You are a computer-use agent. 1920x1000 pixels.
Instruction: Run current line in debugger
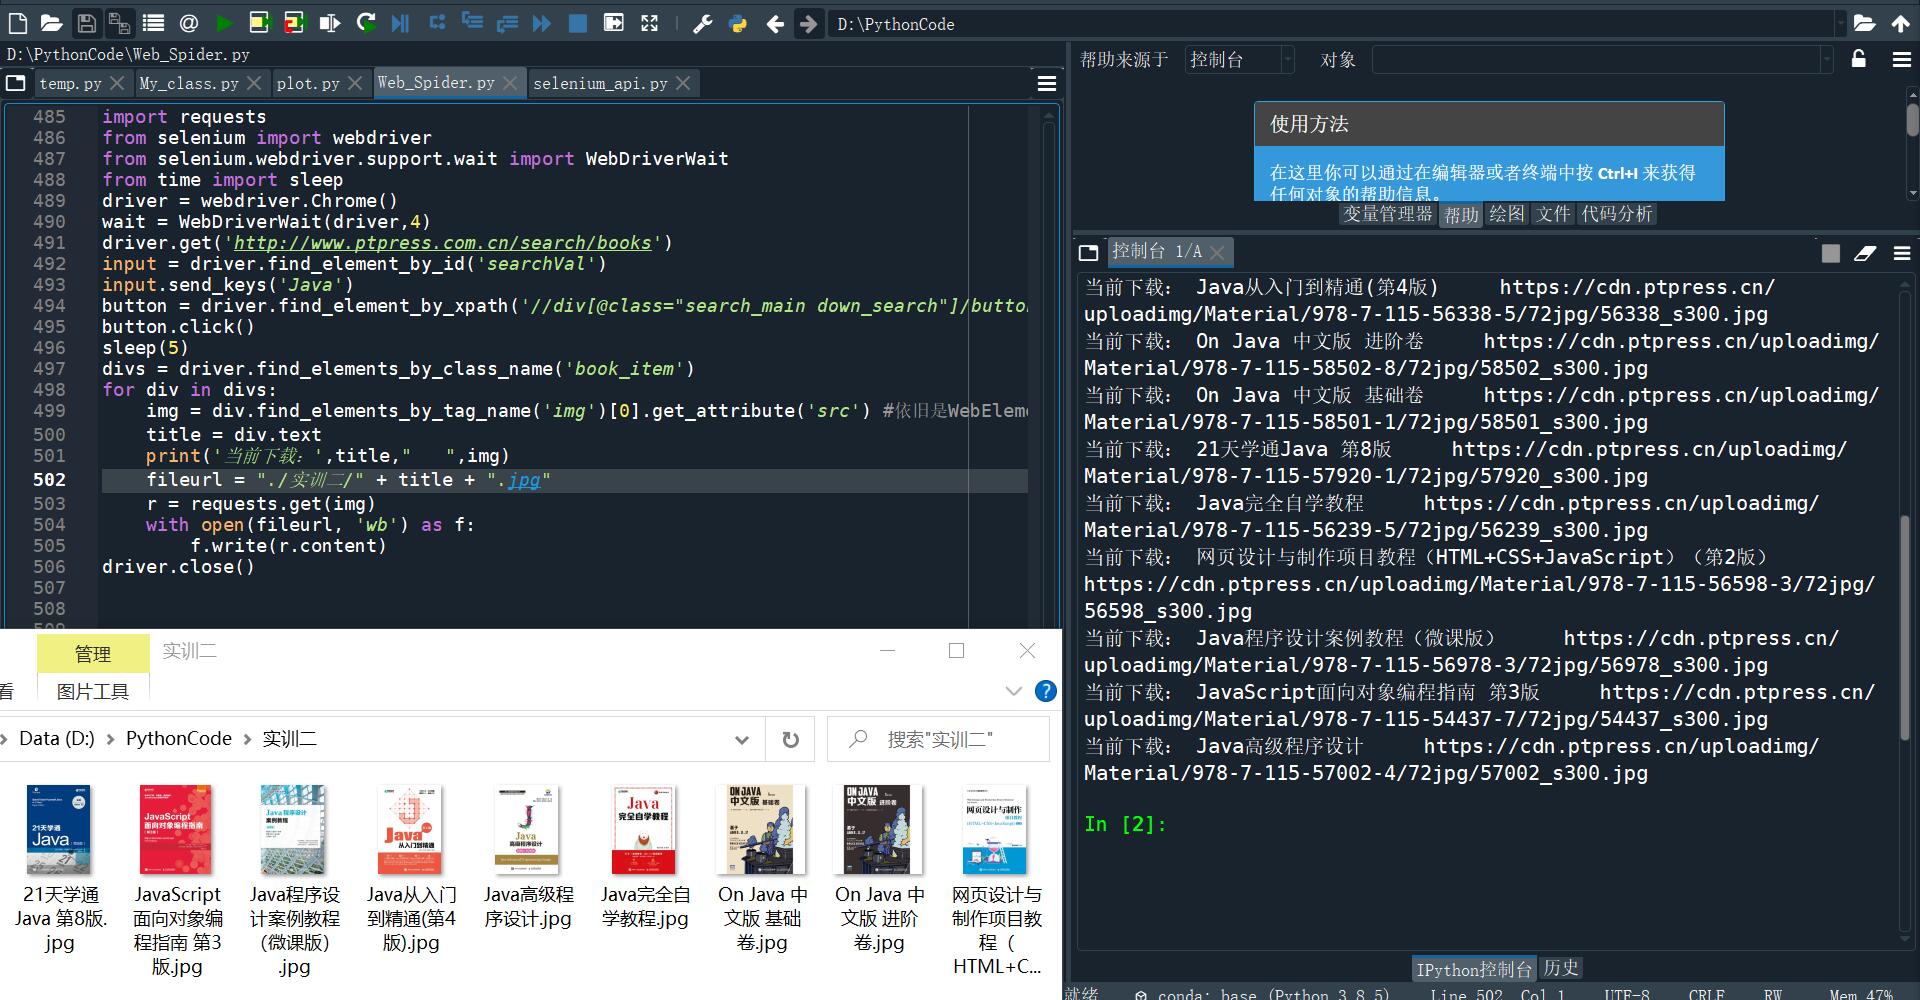437,23
